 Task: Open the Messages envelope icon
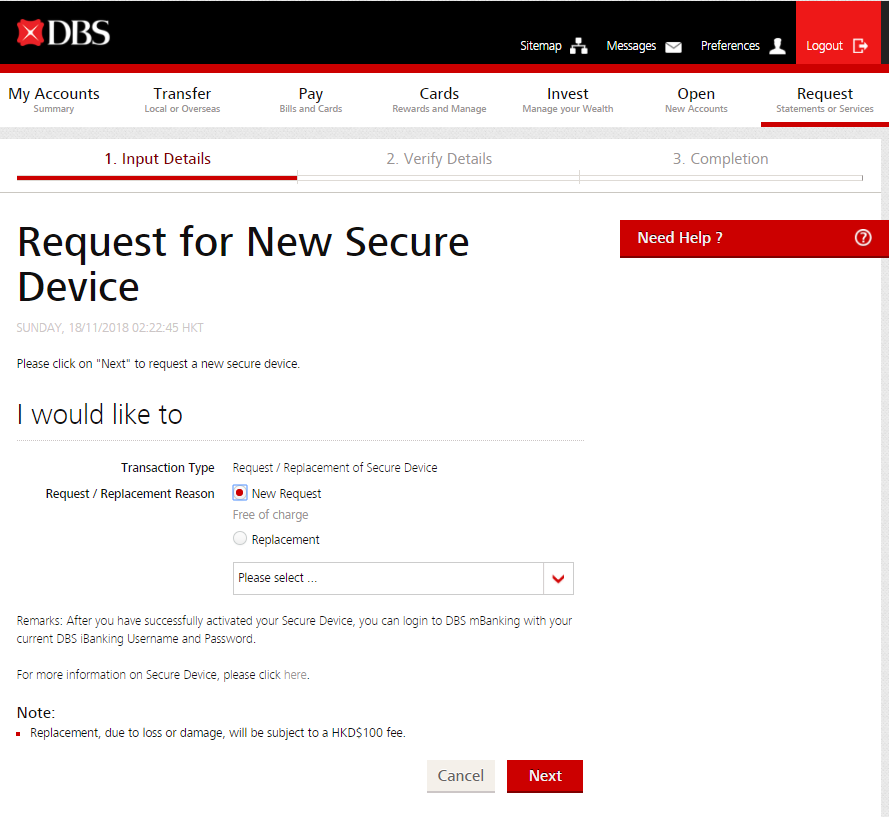pos(673,46)
